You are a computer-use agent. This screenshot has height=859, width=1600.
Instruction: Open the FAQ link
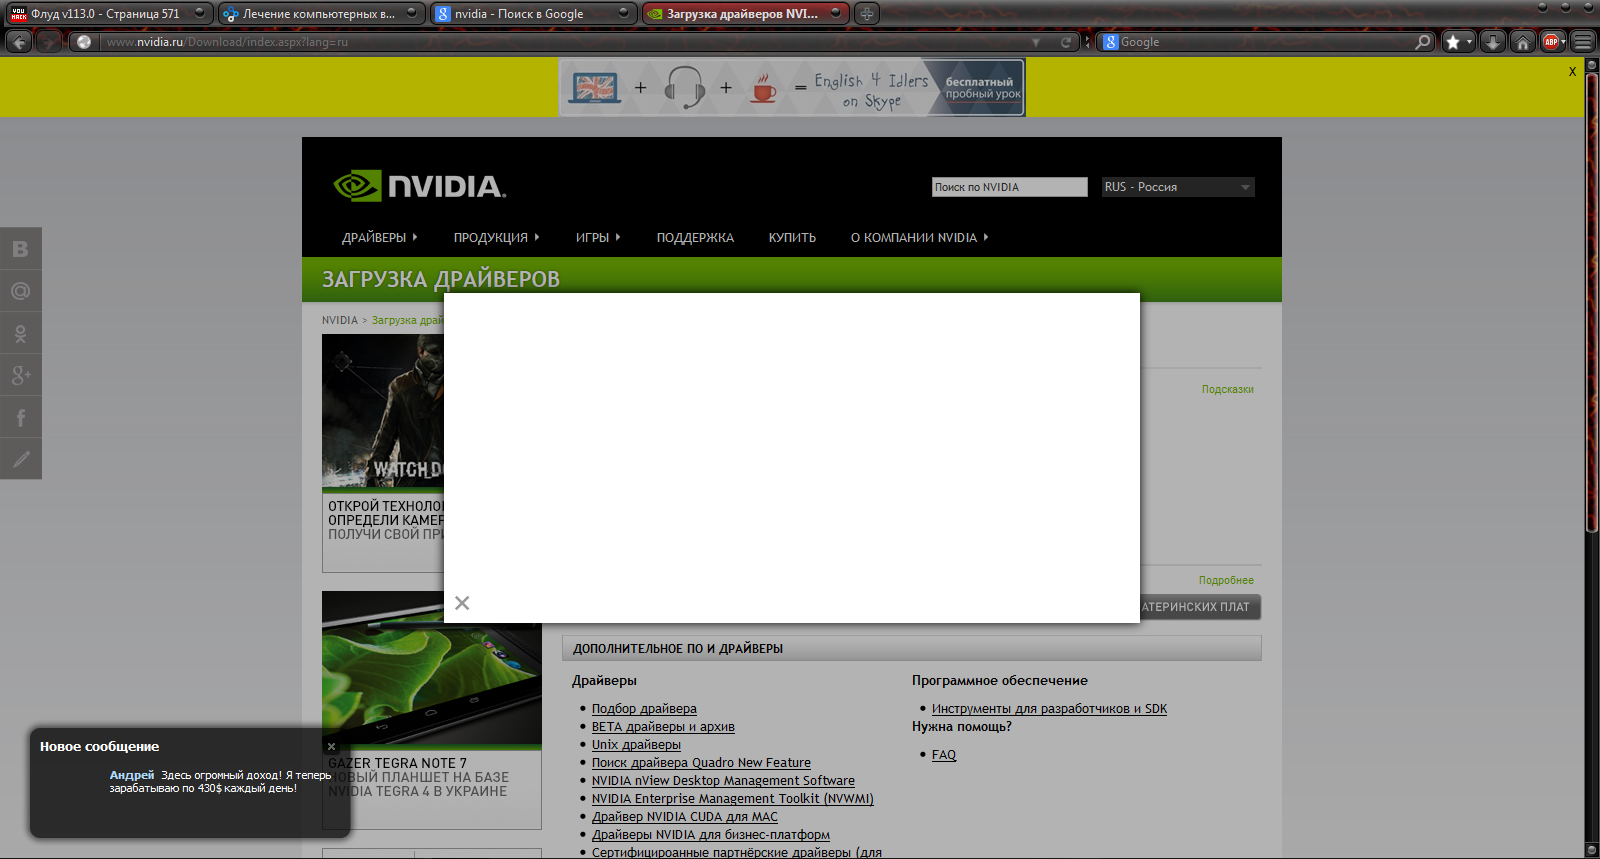tap(943, 755)
